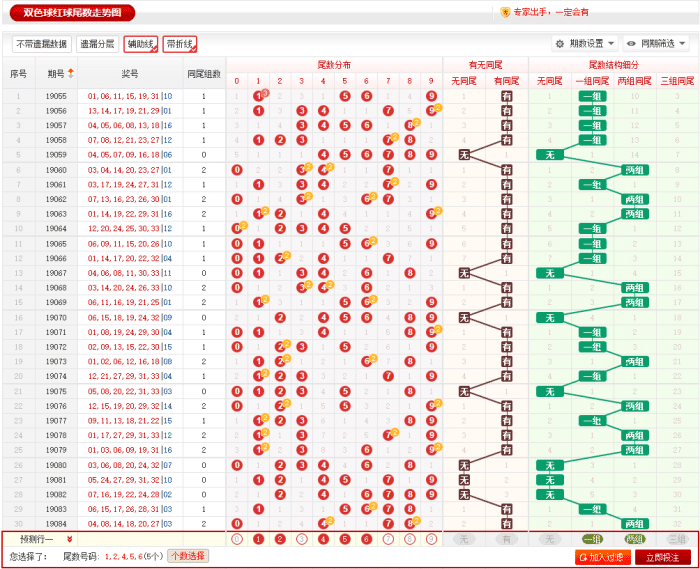This screenshot has width=700, height=569.
Task: Click the brown 无 marker in row 19059
Action: click(x=464, y=155)
